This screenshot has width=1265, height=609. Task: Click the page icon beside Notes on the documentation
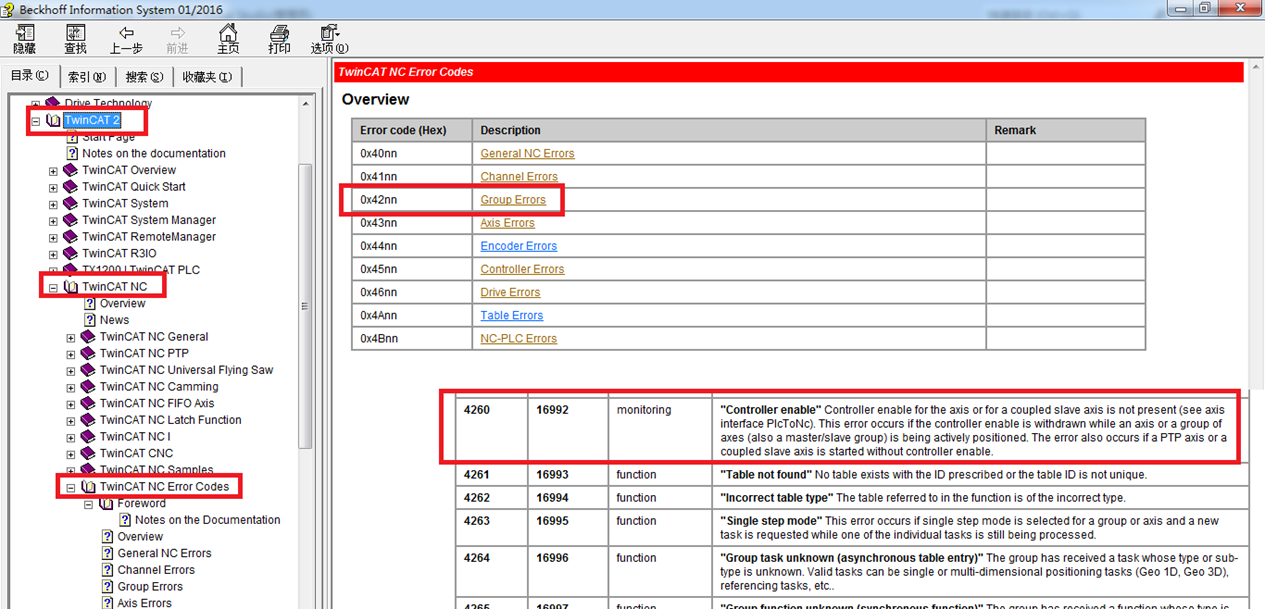pyautogui.click(x=72, y=154)
